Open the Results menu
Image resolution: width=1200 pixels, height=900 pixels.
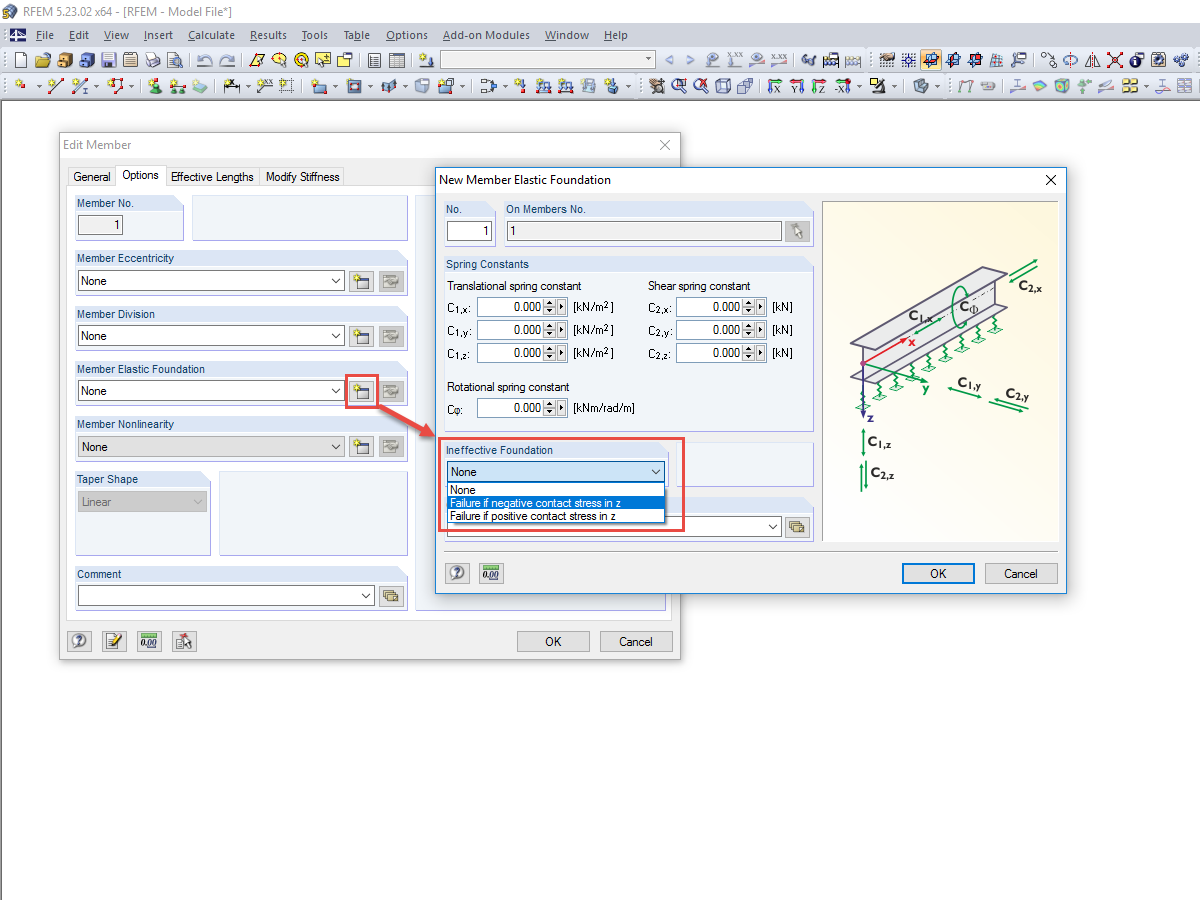tap(268, 35)
